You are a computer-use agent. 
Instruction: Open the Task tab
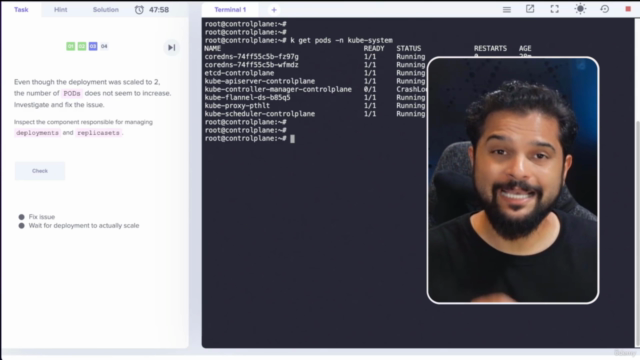point(21,9)
